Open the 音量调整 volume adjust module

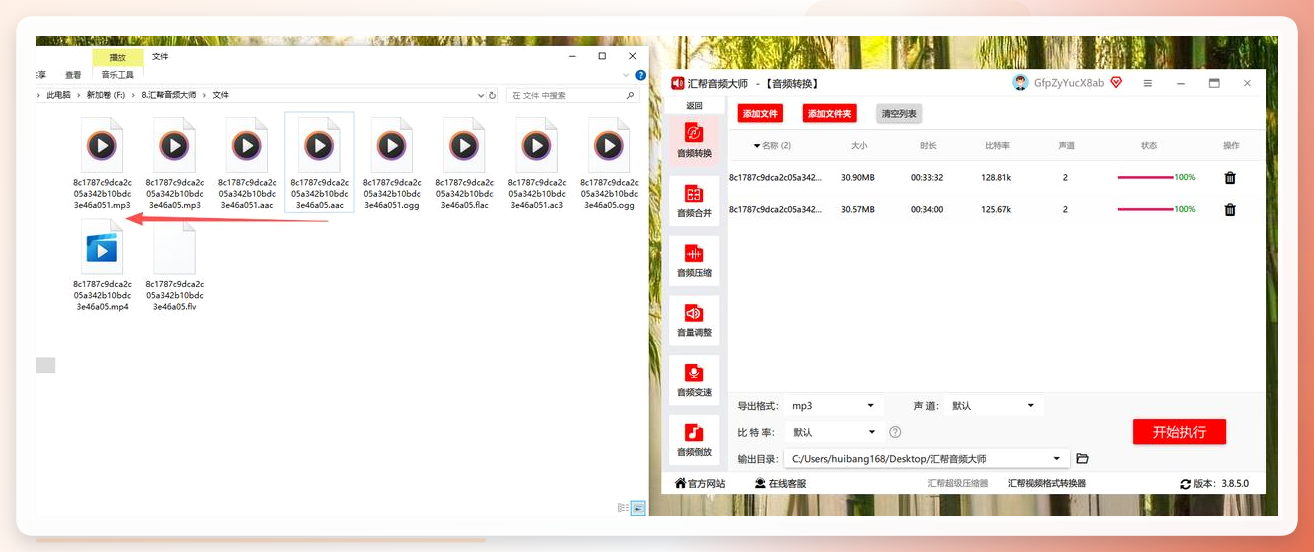694,320
